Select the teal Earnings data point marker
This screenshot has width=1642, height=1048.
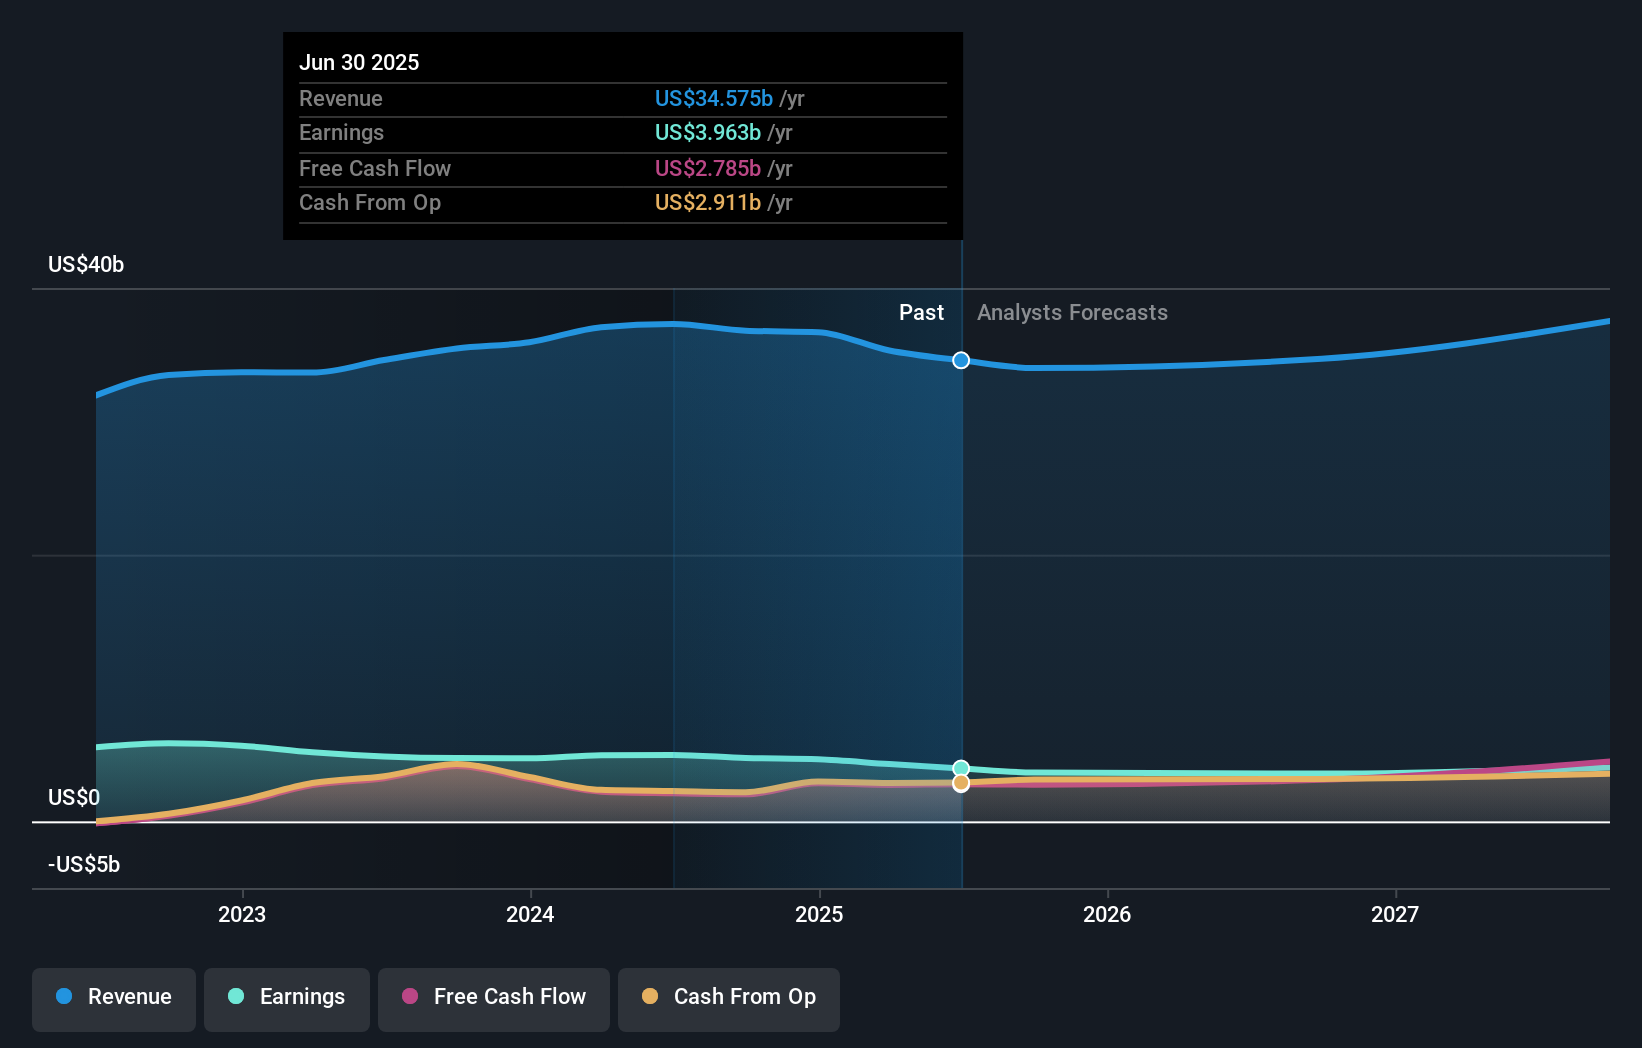coord(961,767)
